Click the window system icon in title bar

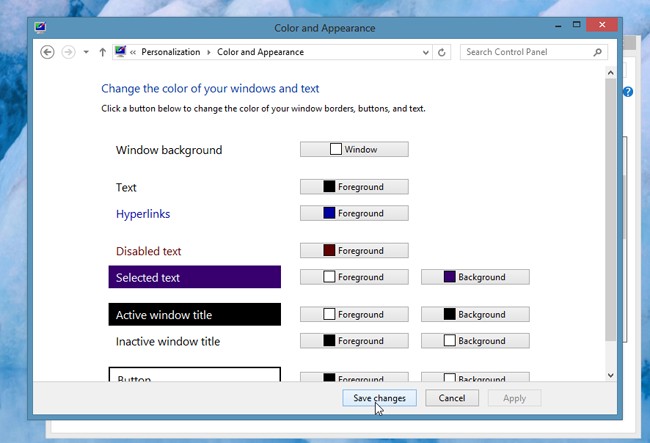40,27
